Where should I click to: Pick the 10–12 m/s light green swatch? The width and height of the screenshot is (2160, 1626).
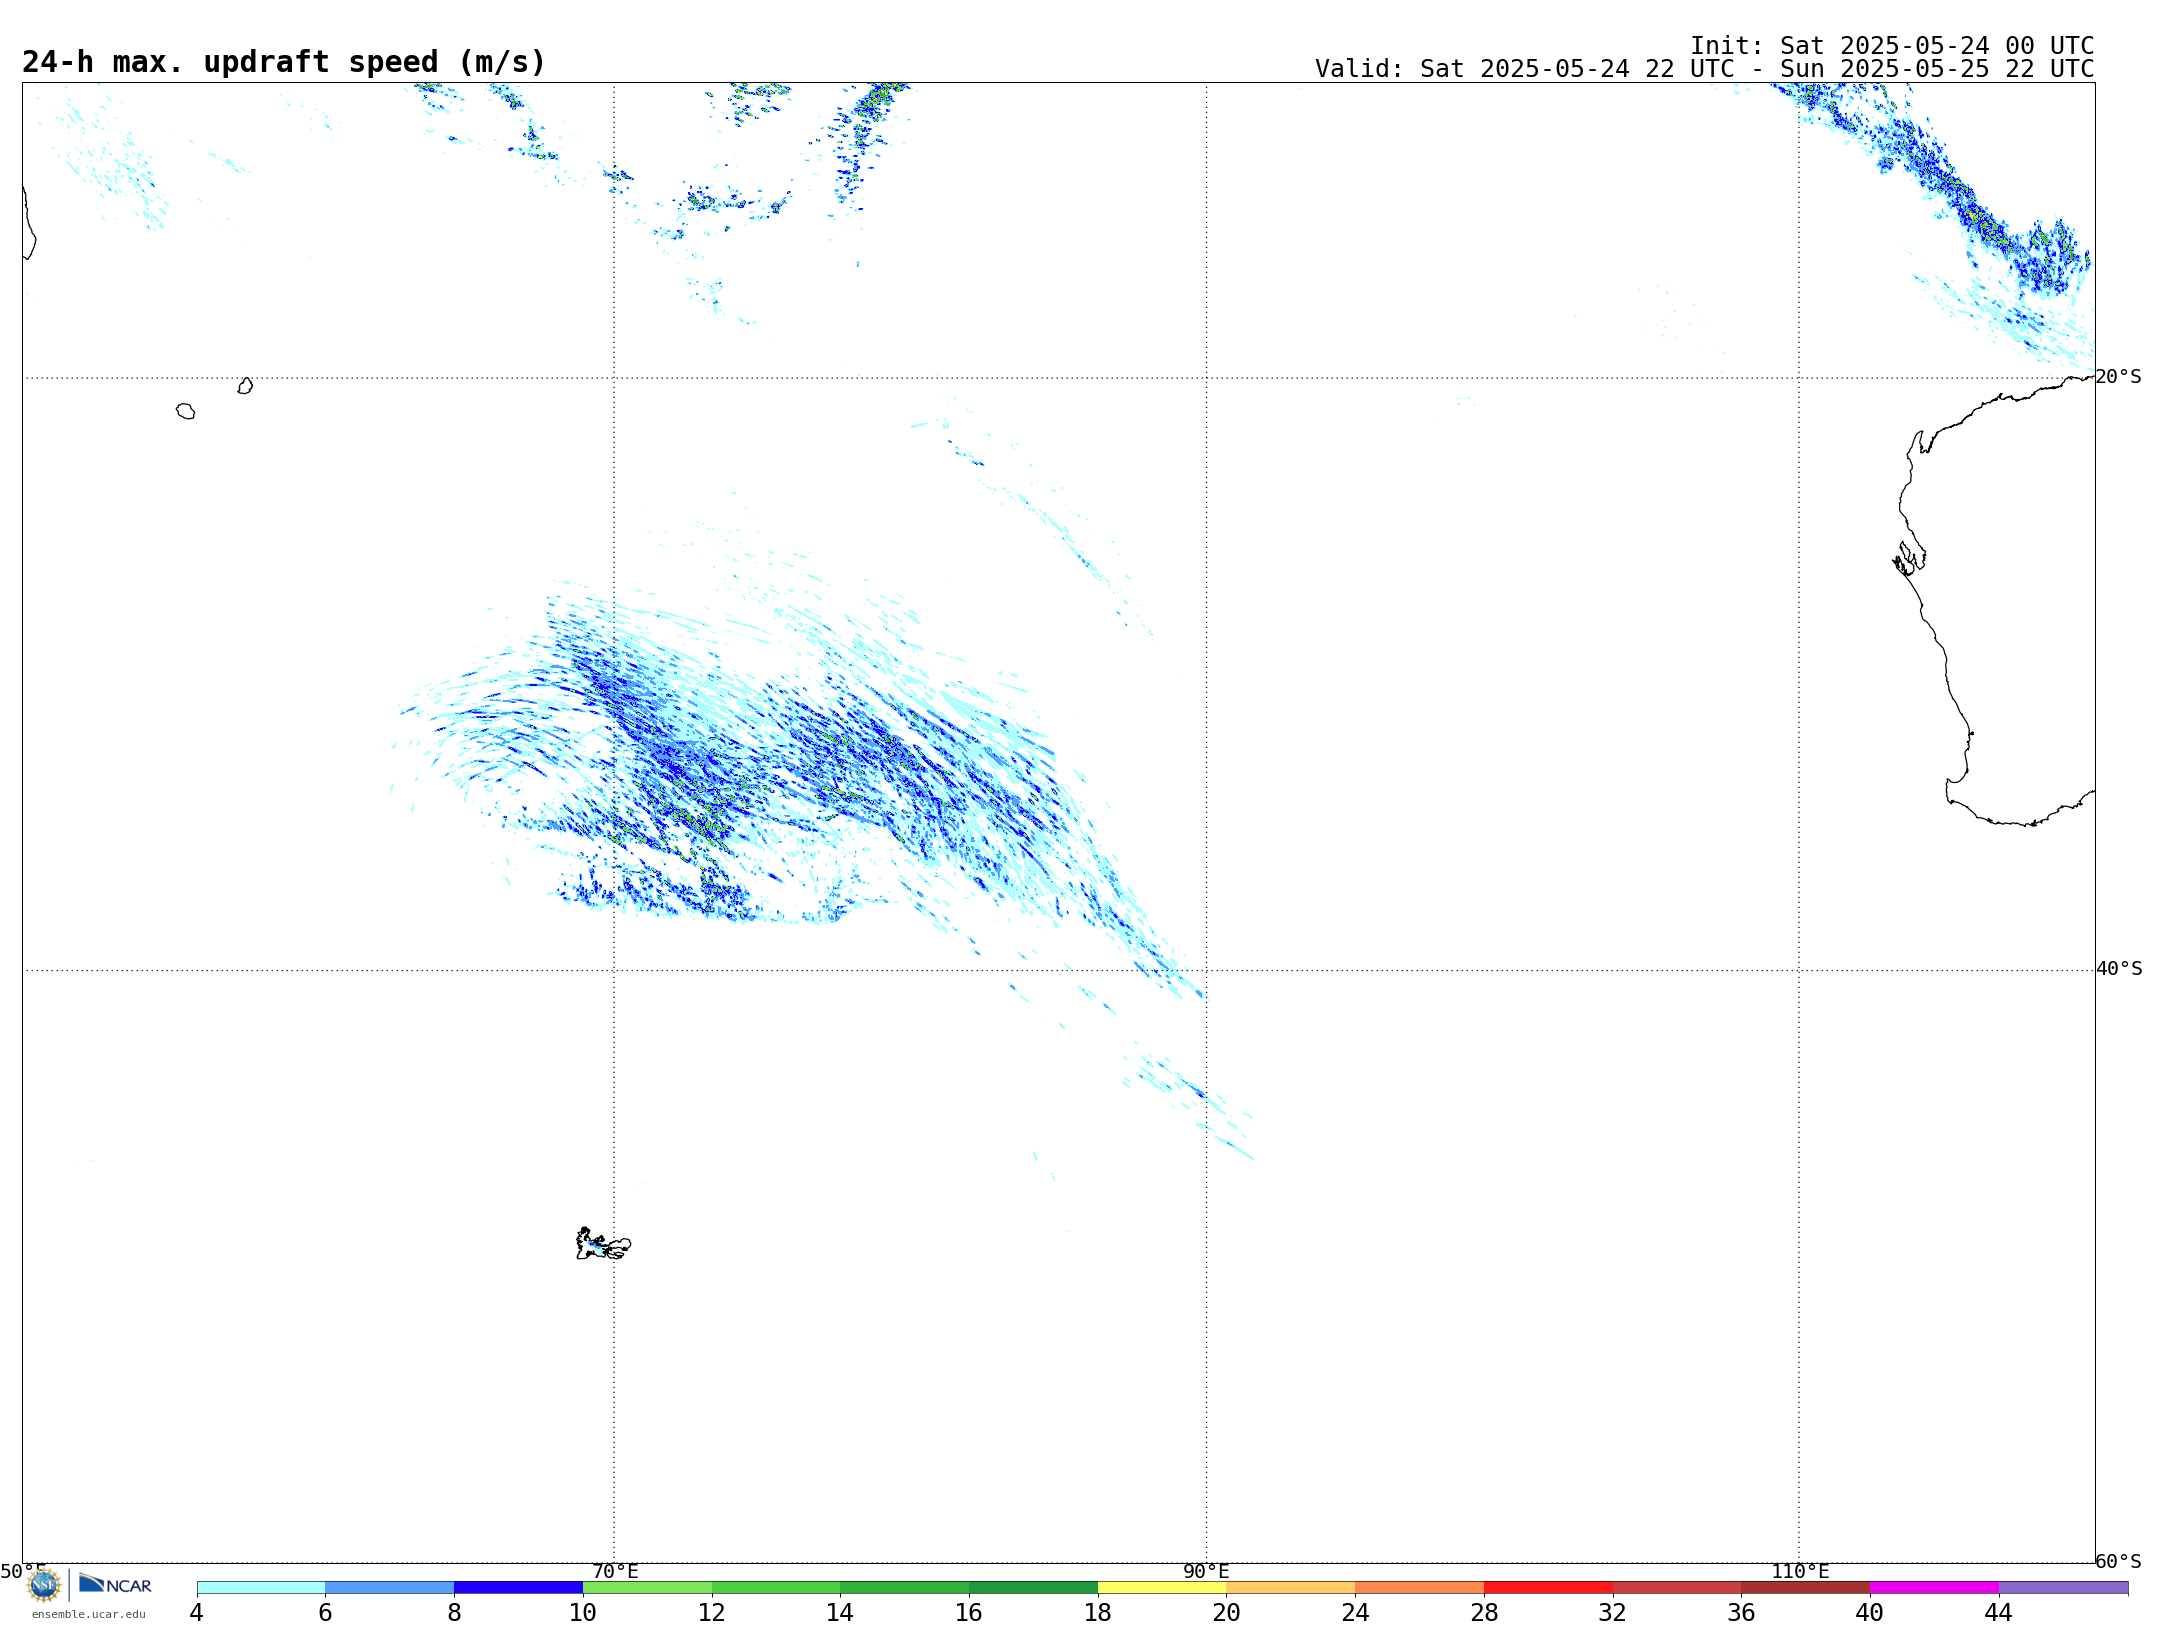tap(647, 1587)
